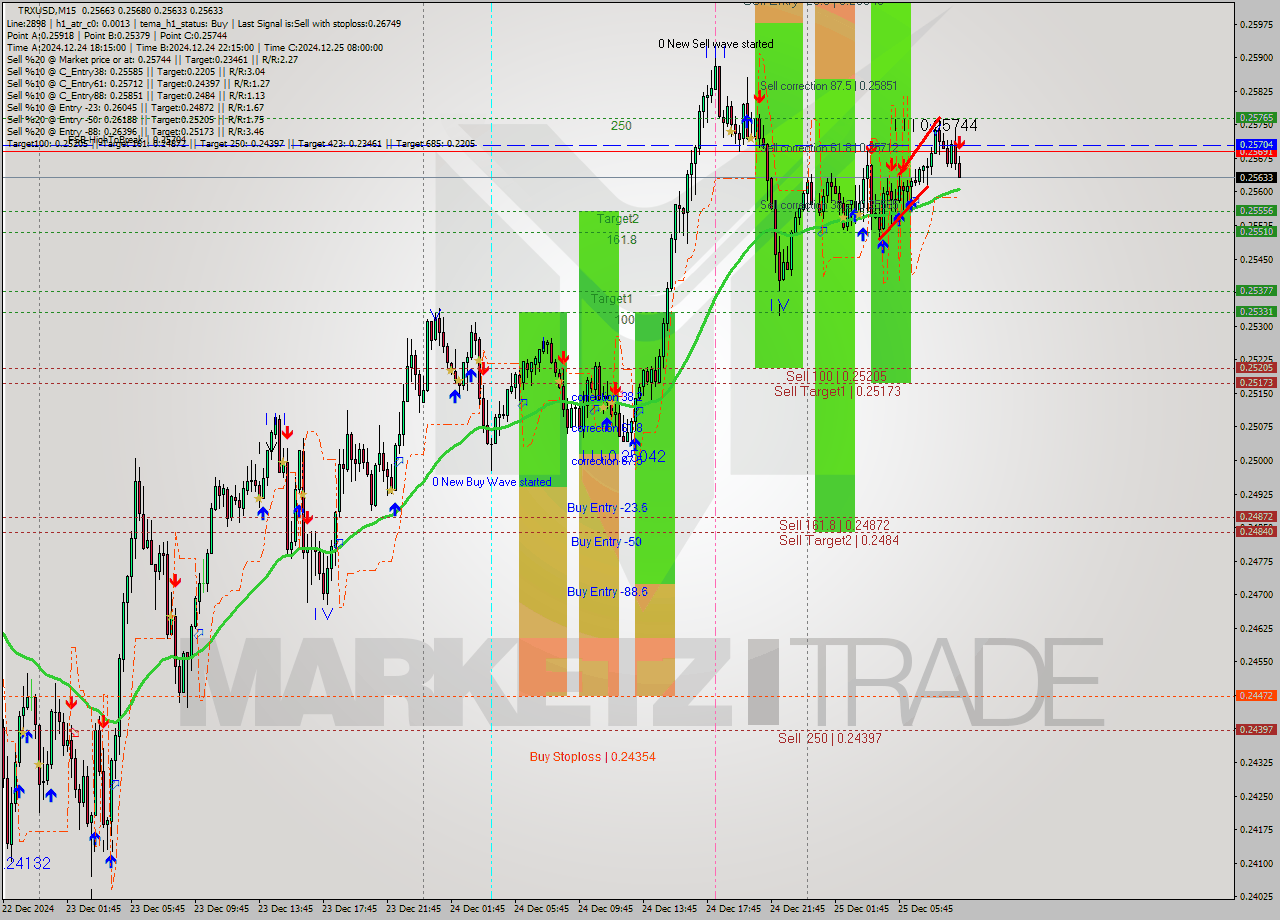This screenshot has height=920, width=1280.
Task: Click the current price 0.25633 axis tag
Action: pos(1256,178)
